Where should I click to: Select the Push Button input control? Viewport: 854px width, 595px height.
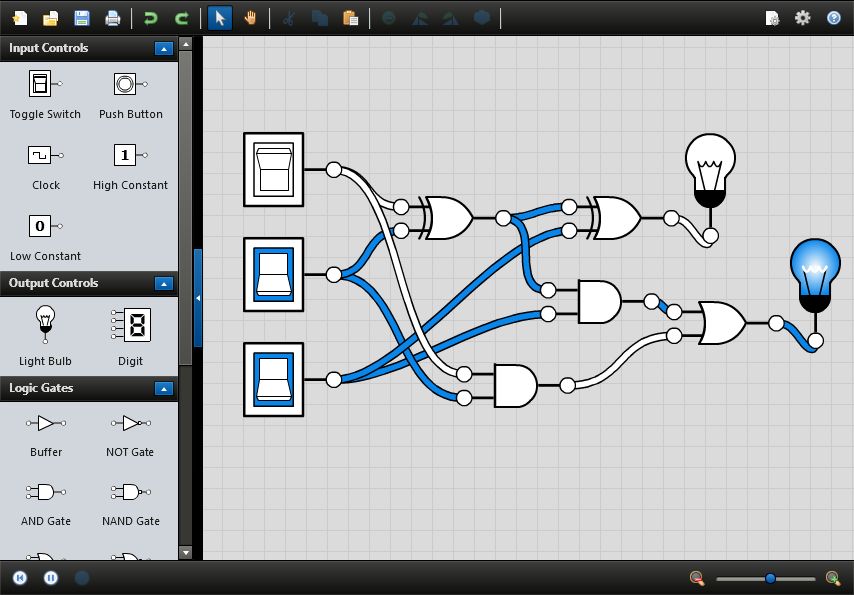(129, 88)
